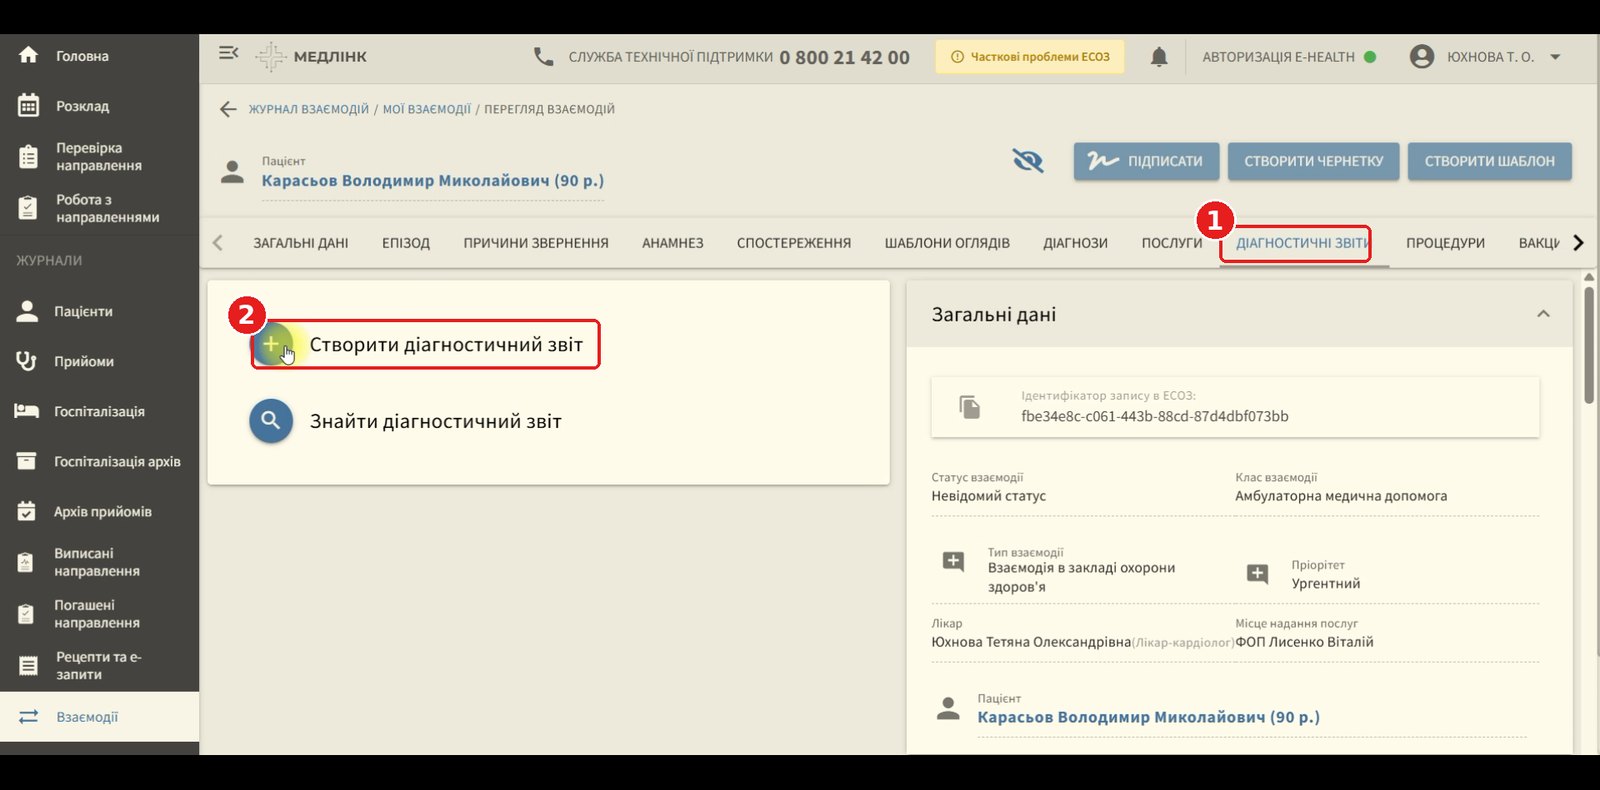Click the notifications bell icon
1600x790 pixels.
pos(1158,57)
